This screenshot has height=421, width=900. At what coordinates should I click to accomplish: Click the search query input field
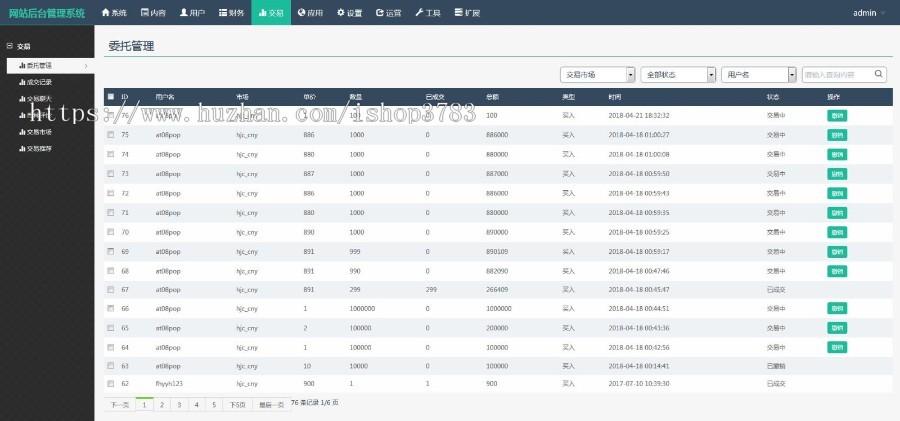point(836,74)
